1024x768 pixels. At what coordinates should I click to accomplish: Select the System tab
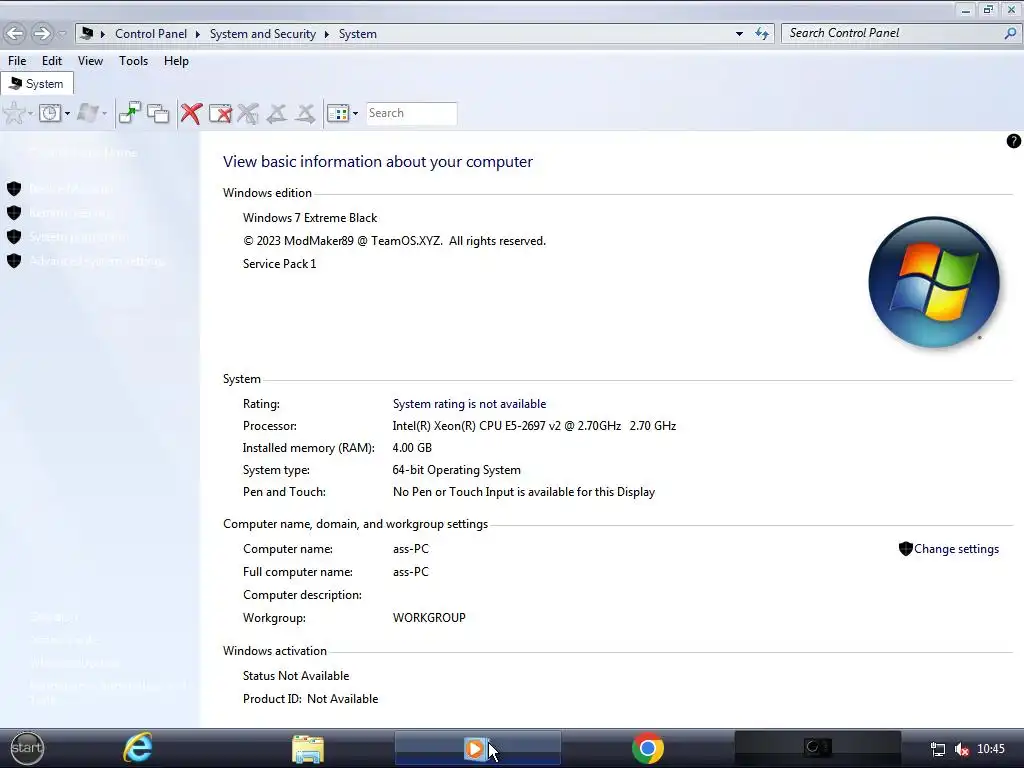tap(37, 84)
